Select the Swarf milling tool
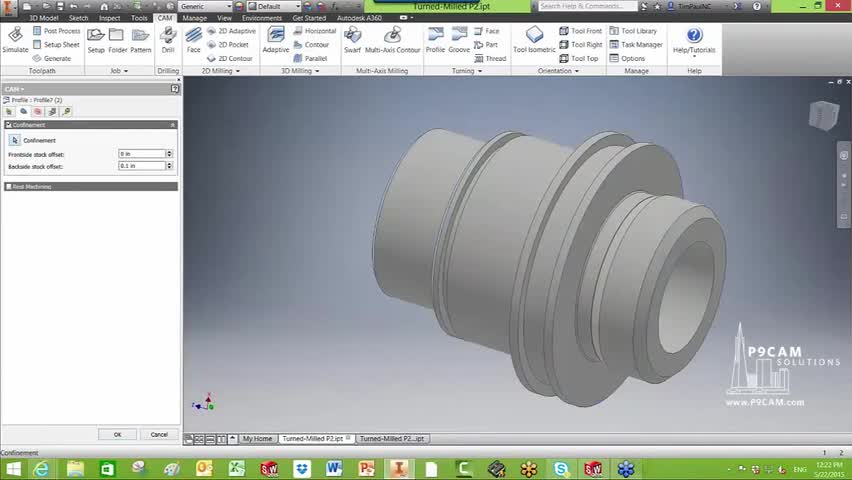Image resolution: width=852 pixels, height=480 pixels. (x=352, y=40)
